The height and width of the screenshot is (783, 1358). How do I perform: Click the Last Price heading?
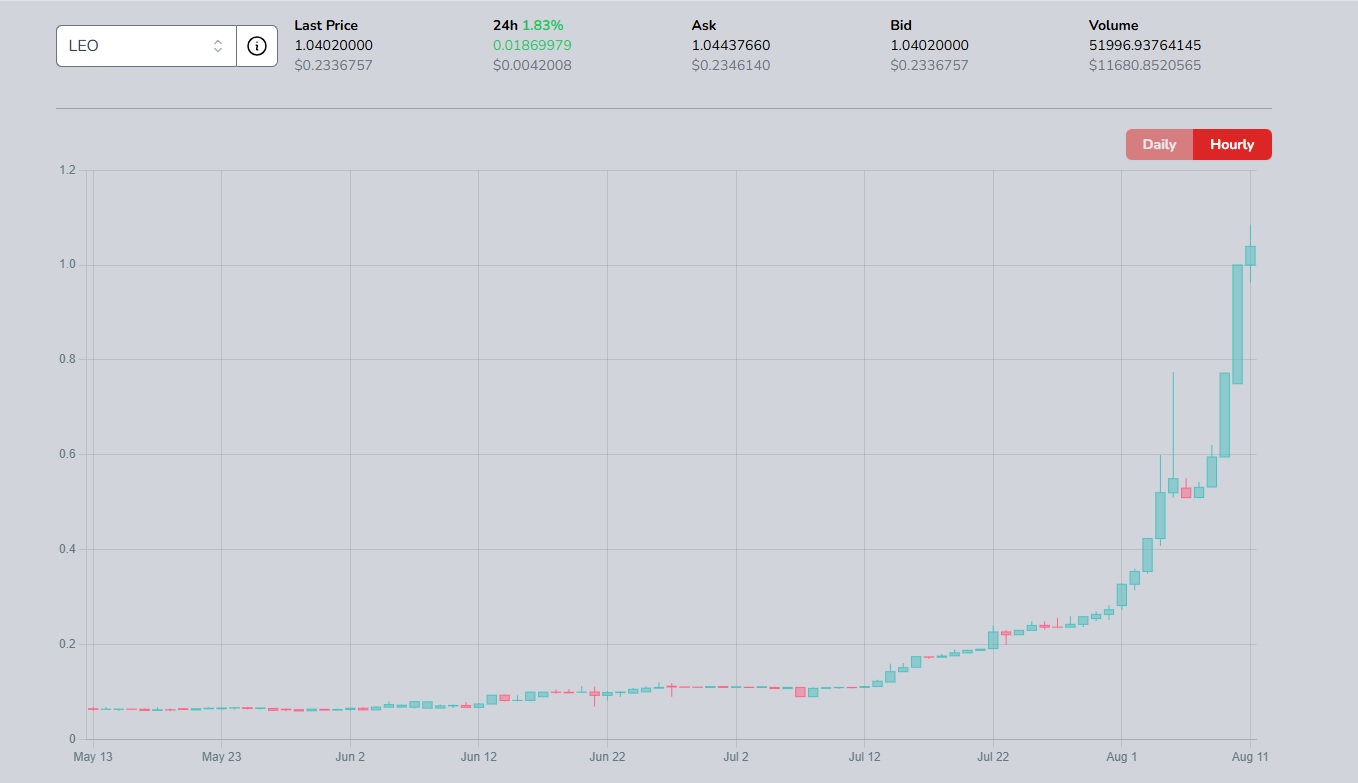pos(326,25)
